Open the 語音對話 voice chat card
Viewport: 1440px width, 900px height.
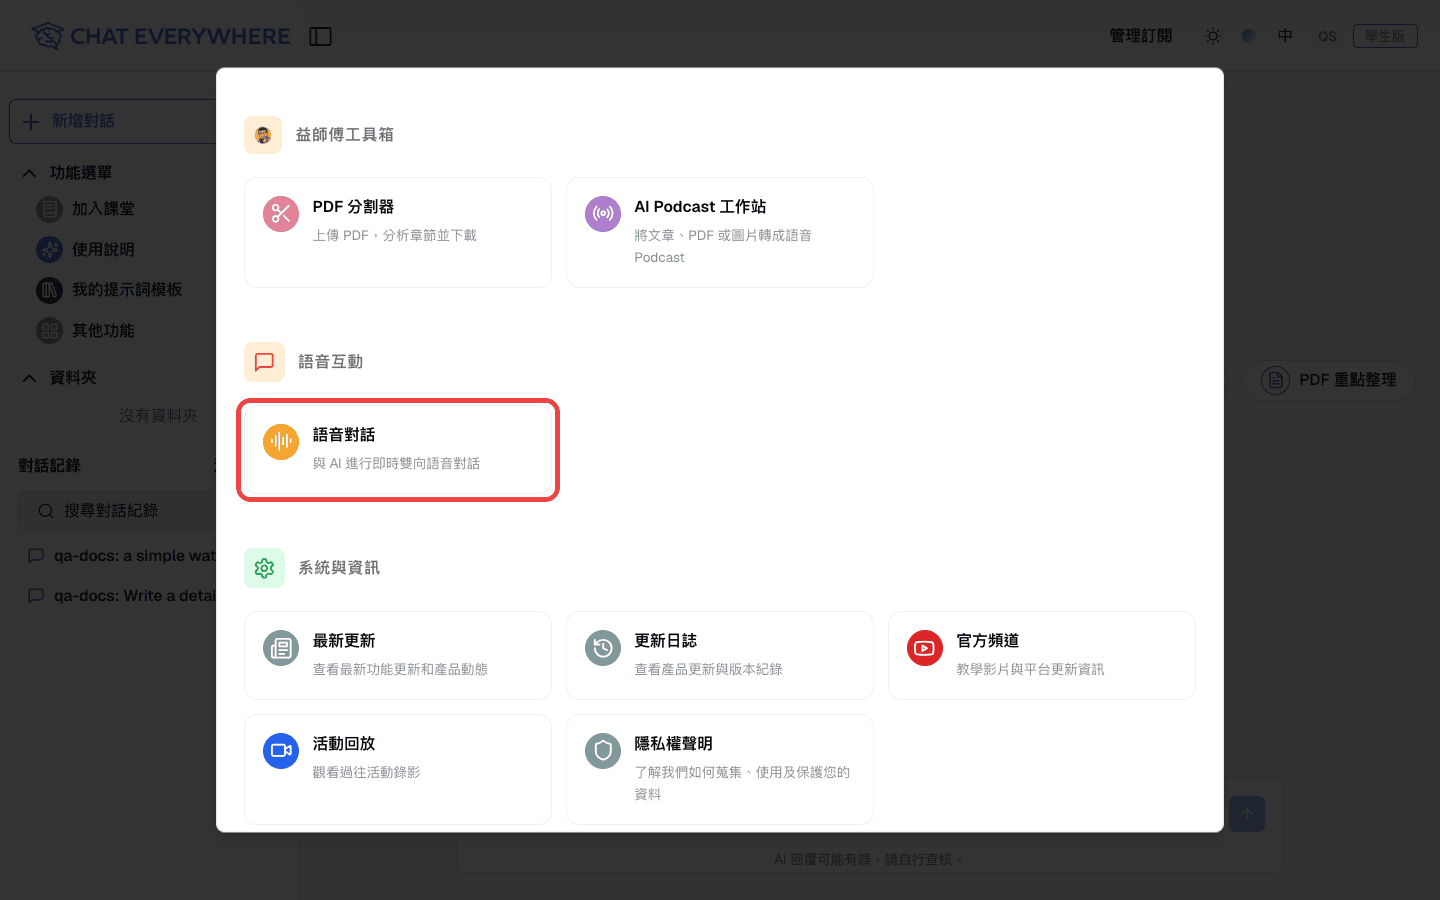398,450
